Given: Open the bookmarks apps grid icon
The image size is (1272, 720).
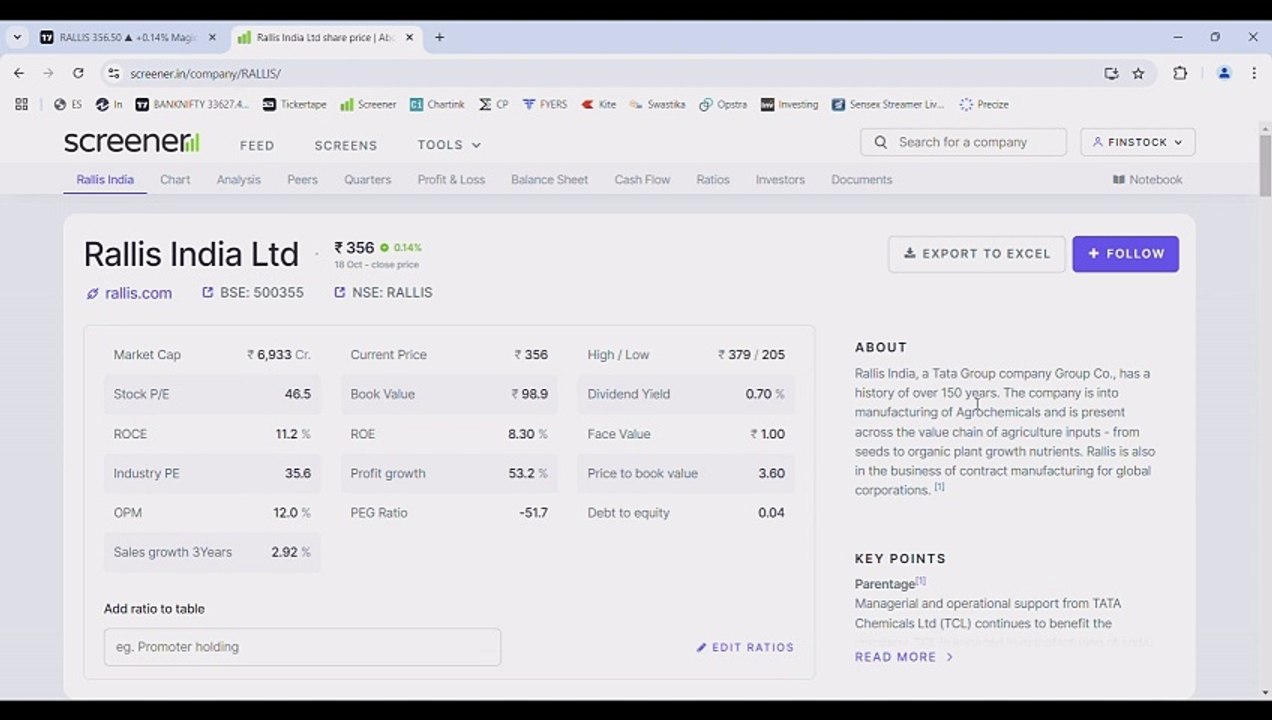Looking at the screenshot, I should pos(21,104).
